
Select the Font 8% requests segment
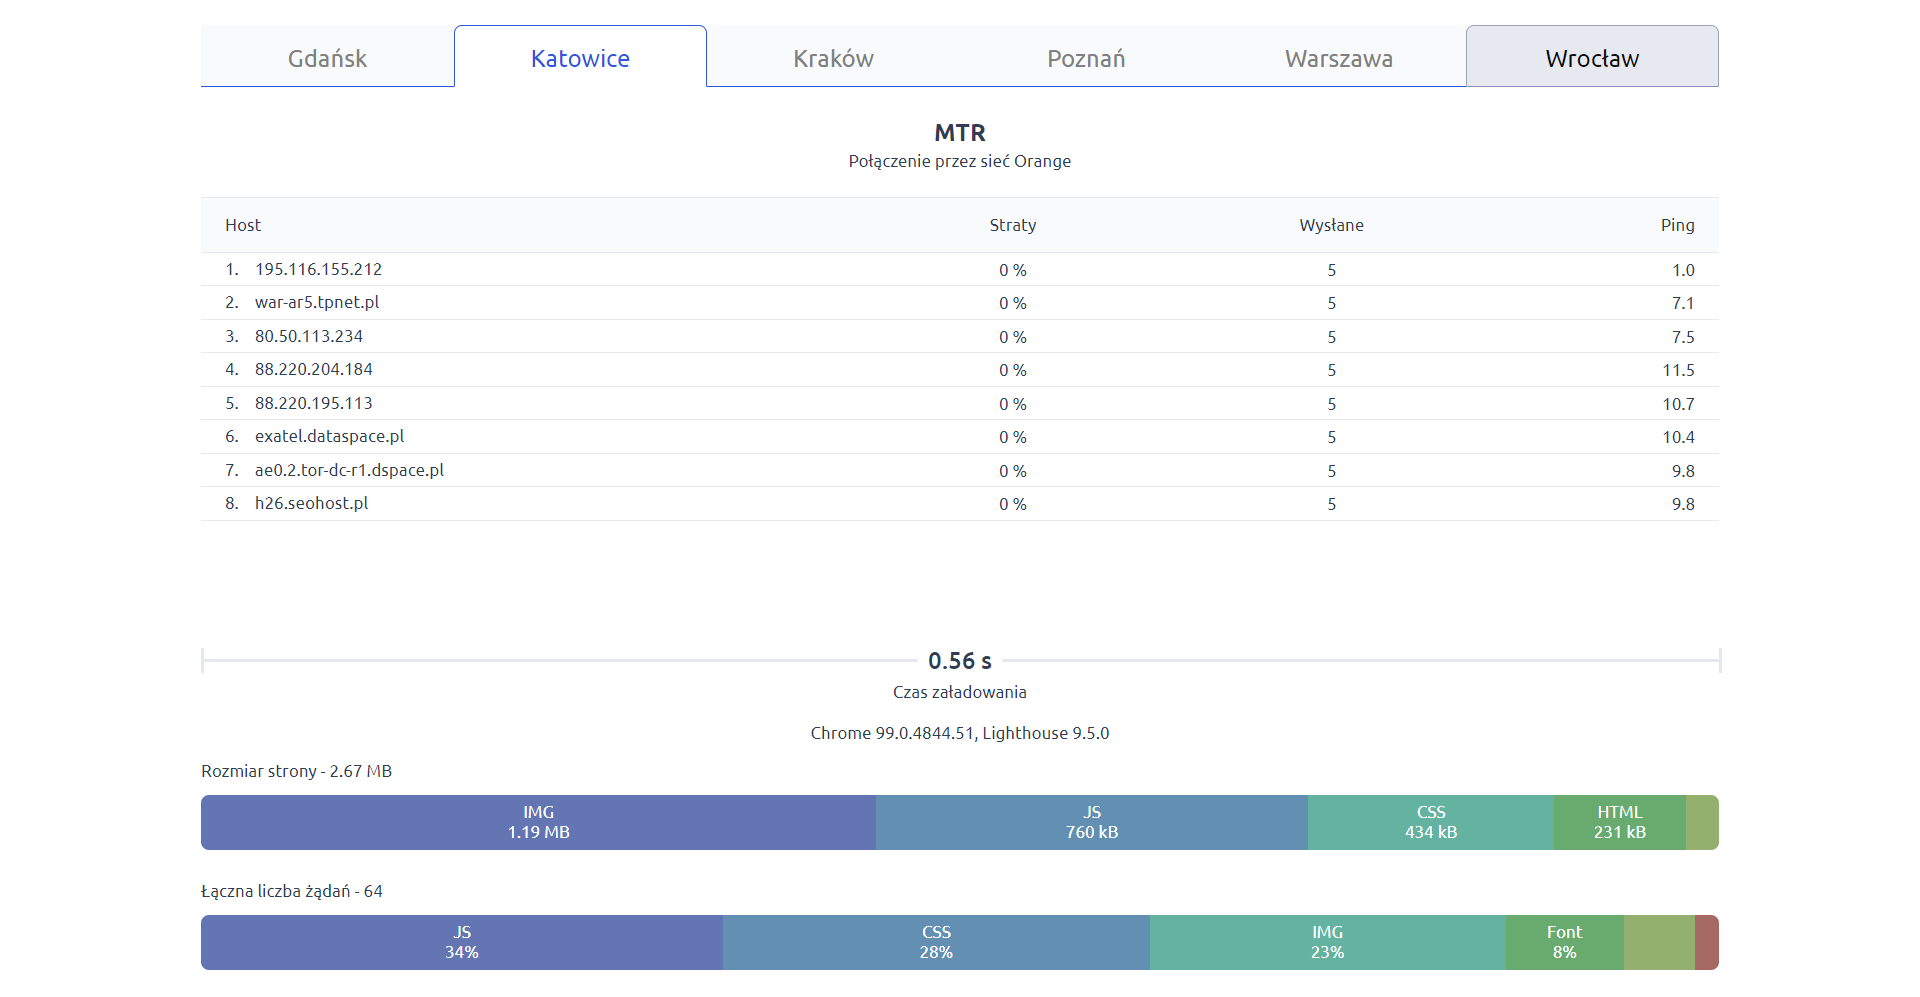1564,942
